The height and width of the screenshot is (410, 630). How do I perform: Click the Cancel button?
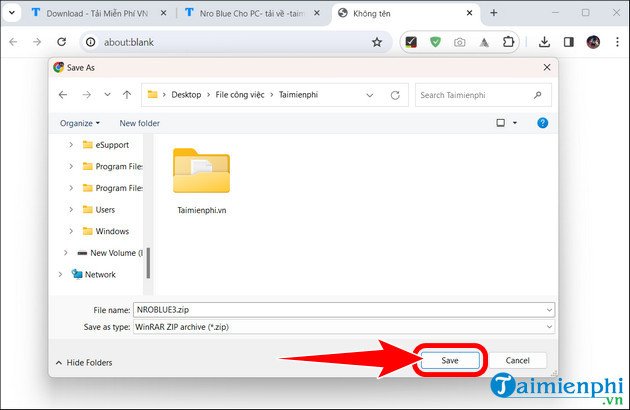(517, 360)
